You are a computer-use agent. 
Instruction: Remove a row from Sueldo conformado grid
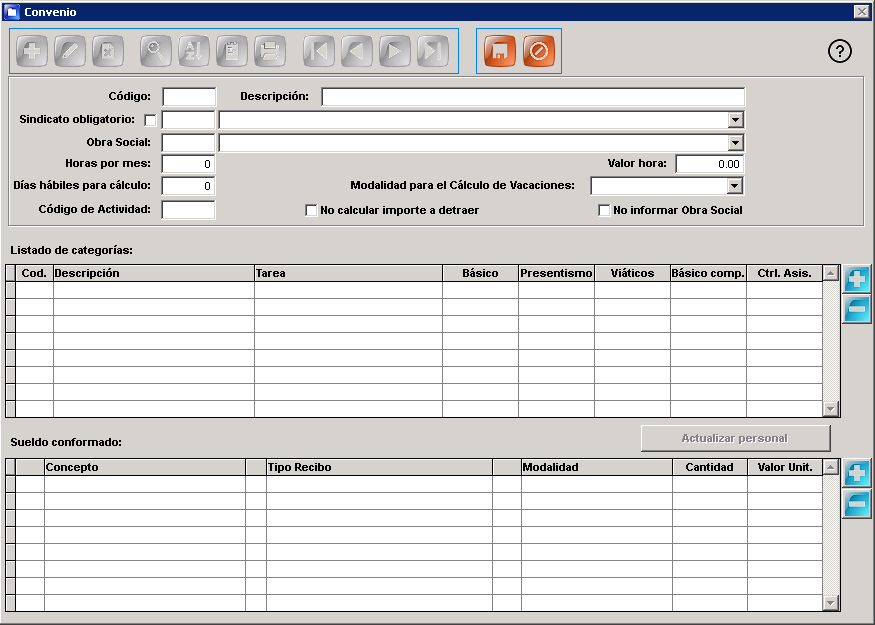857,504
